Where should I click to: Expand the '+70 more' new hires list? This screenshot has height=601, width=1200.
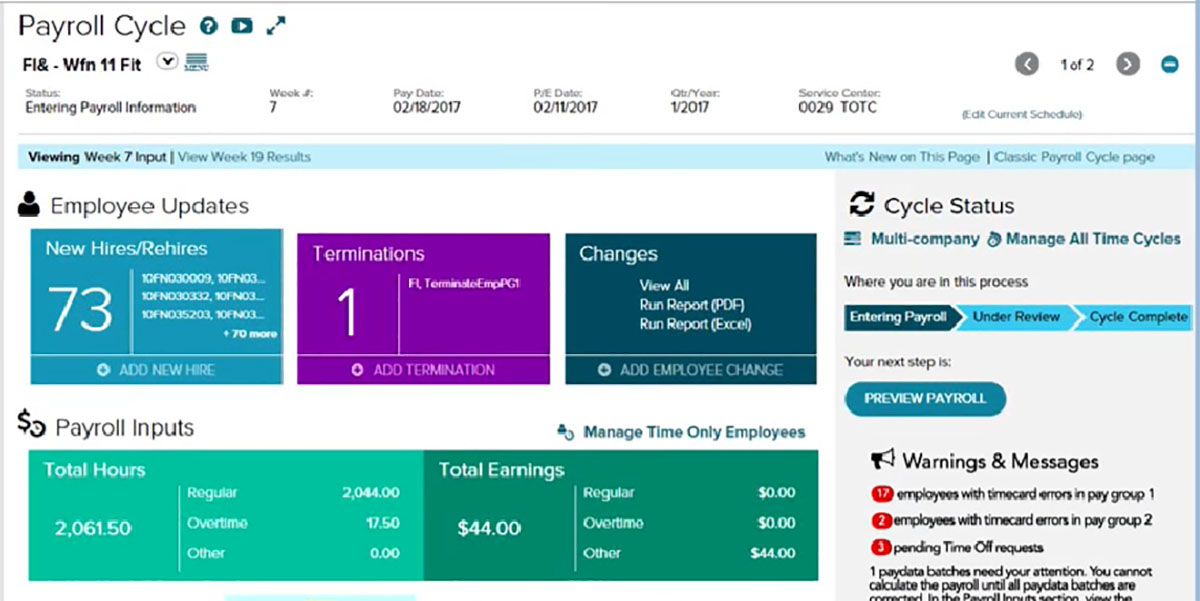coord(249,334)
